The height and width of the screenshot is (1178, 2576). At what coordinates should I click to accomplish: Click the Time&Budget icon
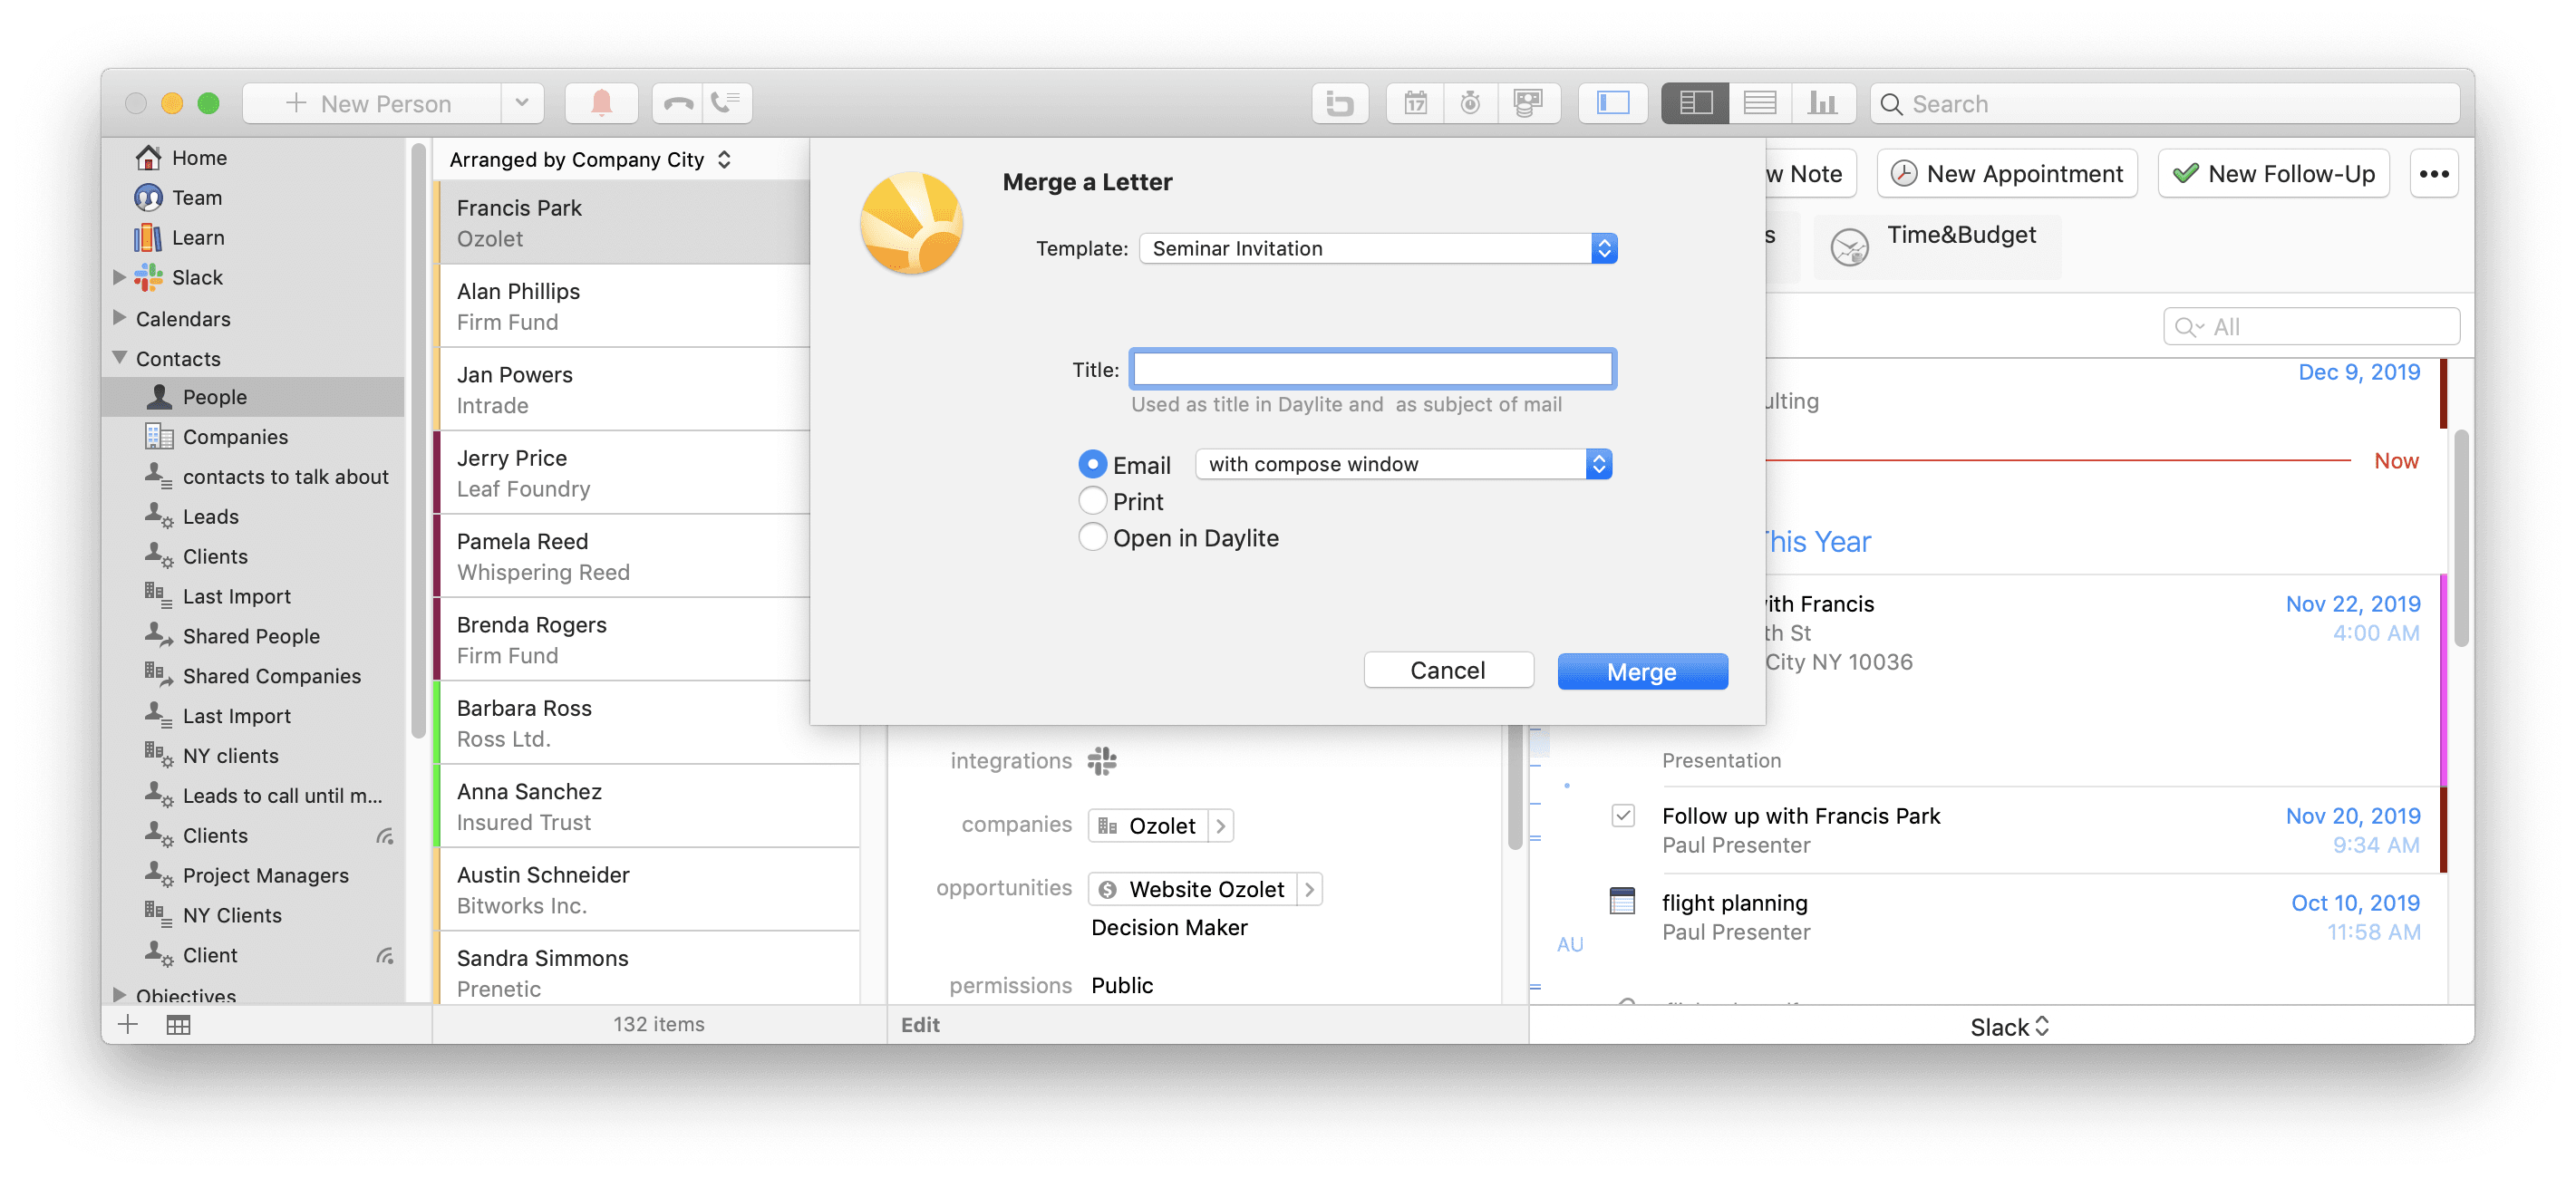coord(1849,246)
